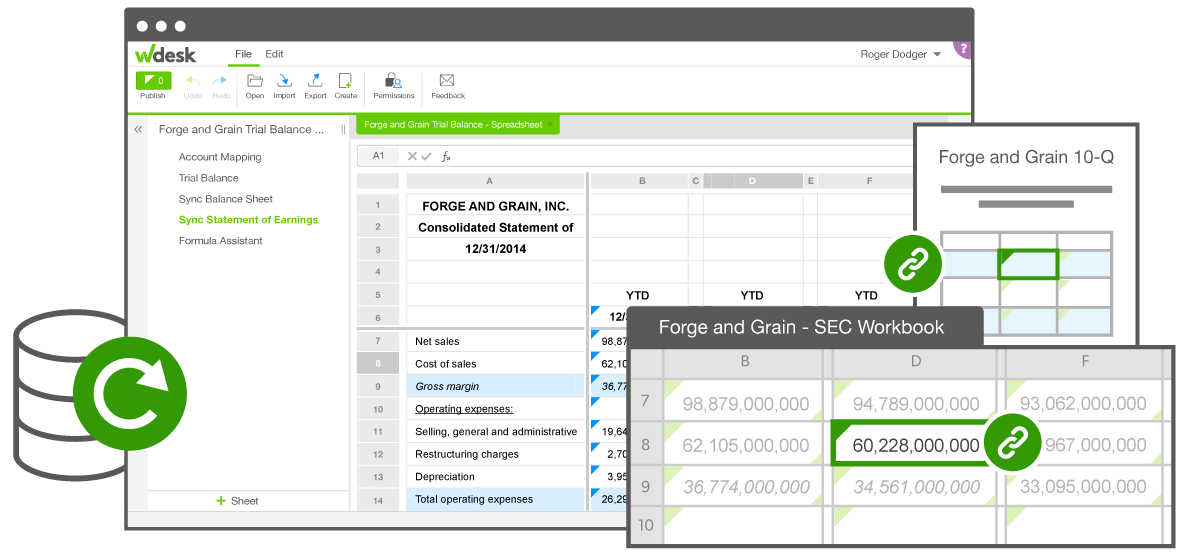Click 60,228,000,000 cell in SEC Workbook
1200x560 pixels.
(x=915, y=445)
